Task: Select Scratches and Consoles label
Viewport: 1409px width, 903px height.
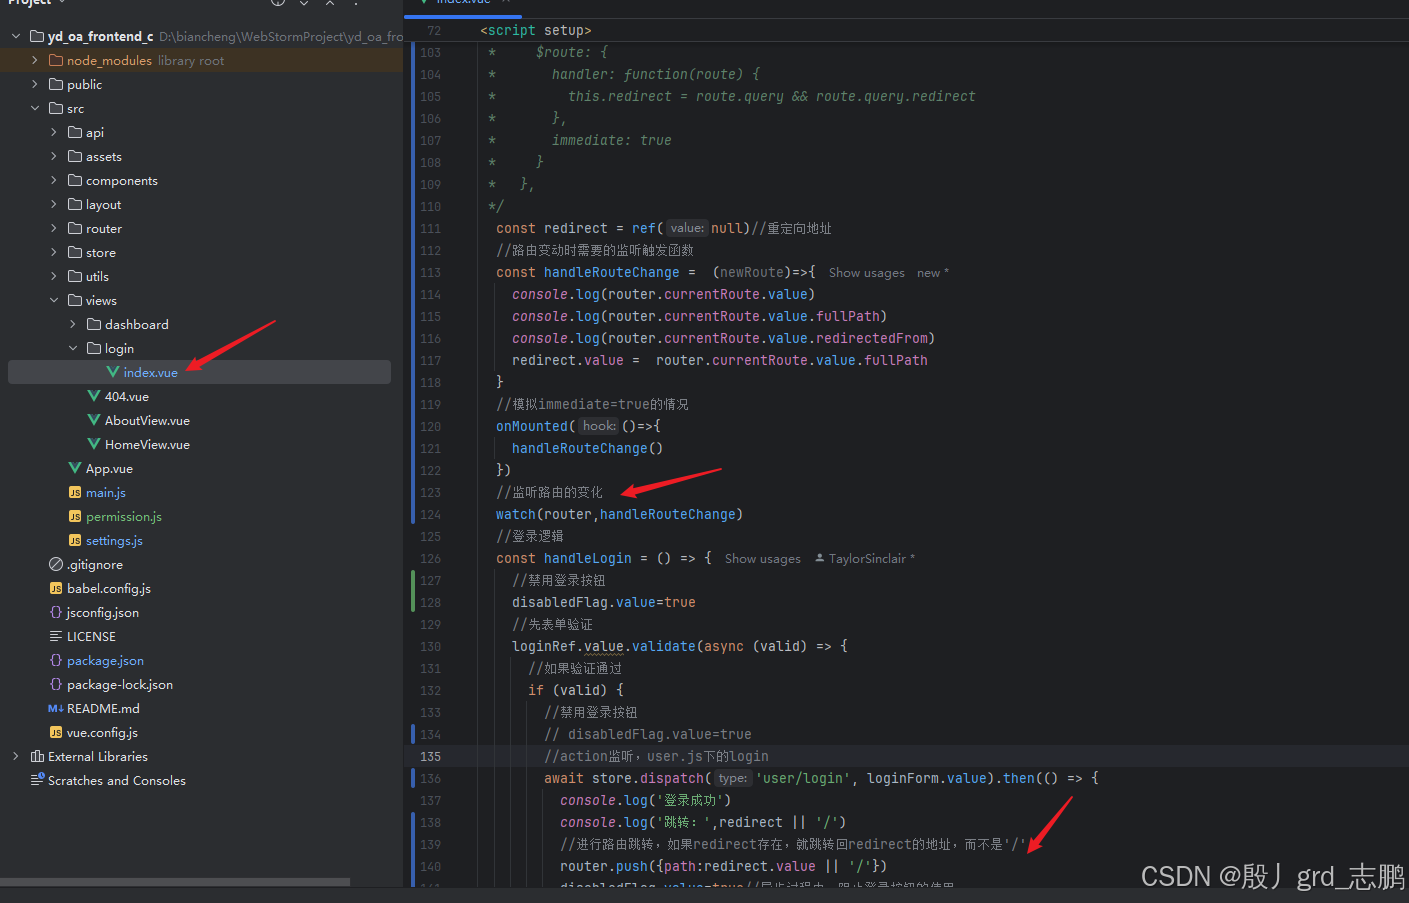Action: pyautogui.click(x=117, y=781)
